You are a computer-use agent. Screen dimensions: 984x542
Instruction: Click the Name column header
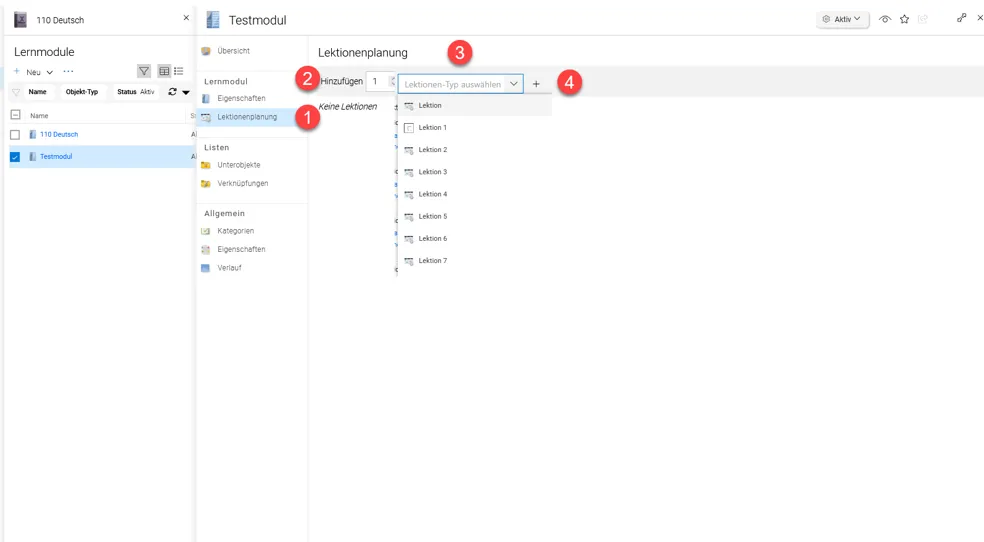(x=39, y=115)
